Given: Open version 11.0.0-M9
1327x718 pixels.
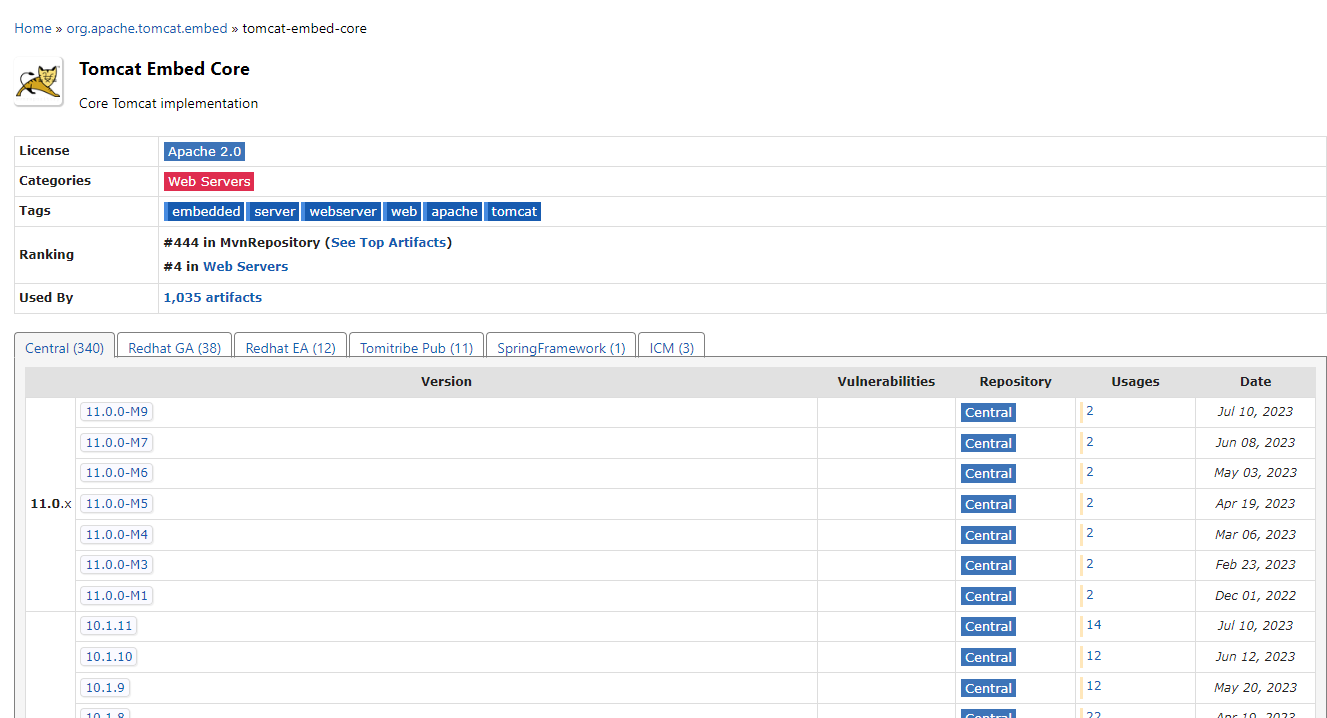Looking at the screenshot, I should click(117, 411).
